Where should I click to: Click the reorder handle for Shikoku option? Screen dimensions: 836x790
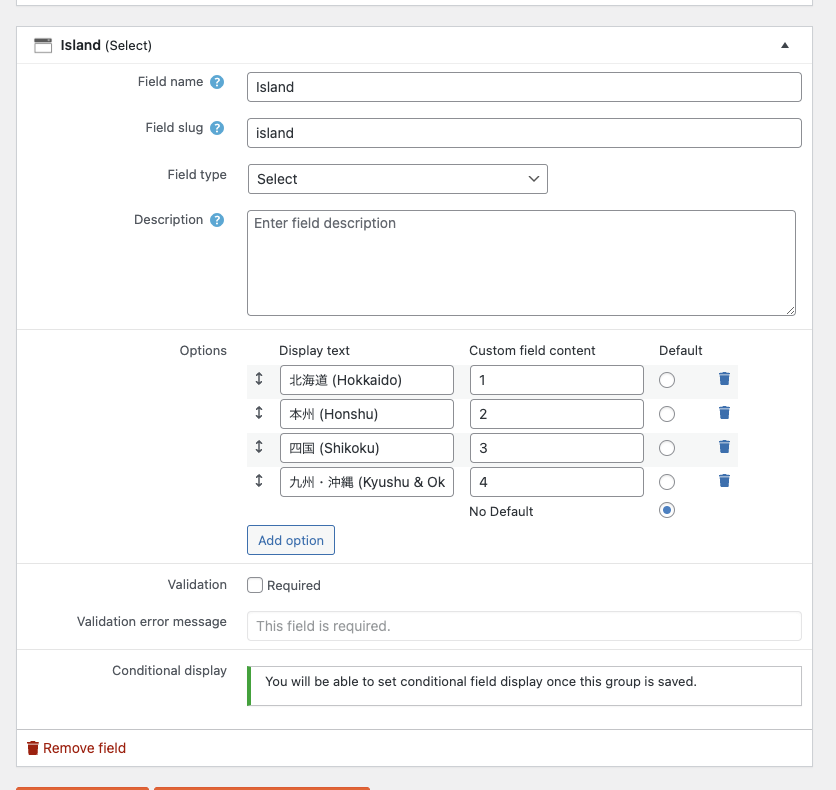pyautogui.click(x=259, y=447)
